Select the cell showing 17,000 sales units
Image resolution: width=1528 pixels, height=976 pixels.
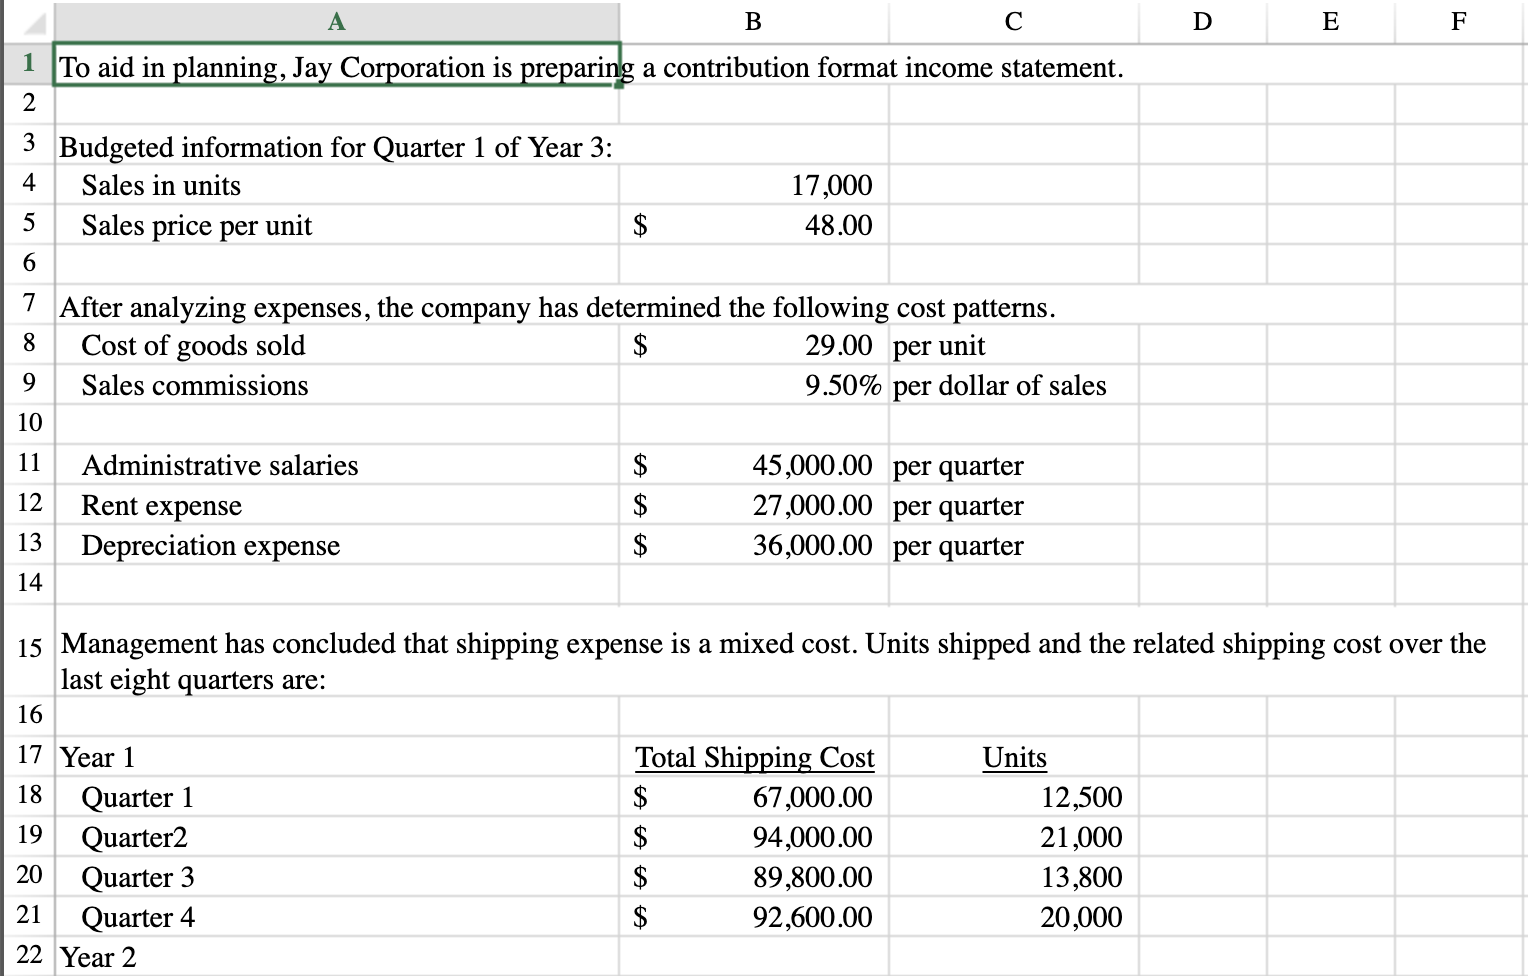click(x=754, y=185)
